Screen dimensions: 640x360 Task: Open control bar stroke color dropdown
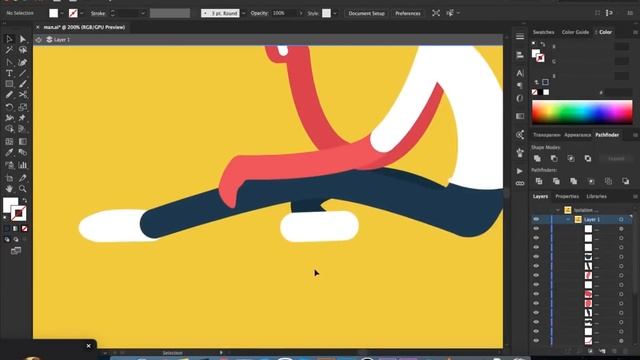[82, 13]
